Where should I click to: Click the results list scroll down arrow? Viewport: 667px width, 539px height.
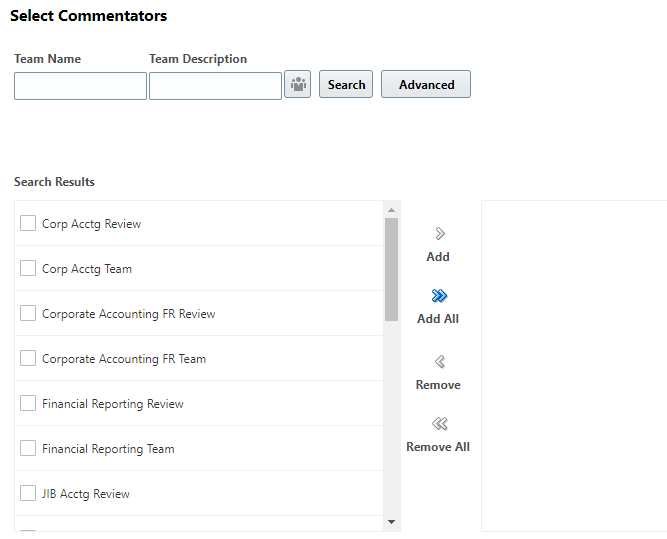tap(391, 522)
